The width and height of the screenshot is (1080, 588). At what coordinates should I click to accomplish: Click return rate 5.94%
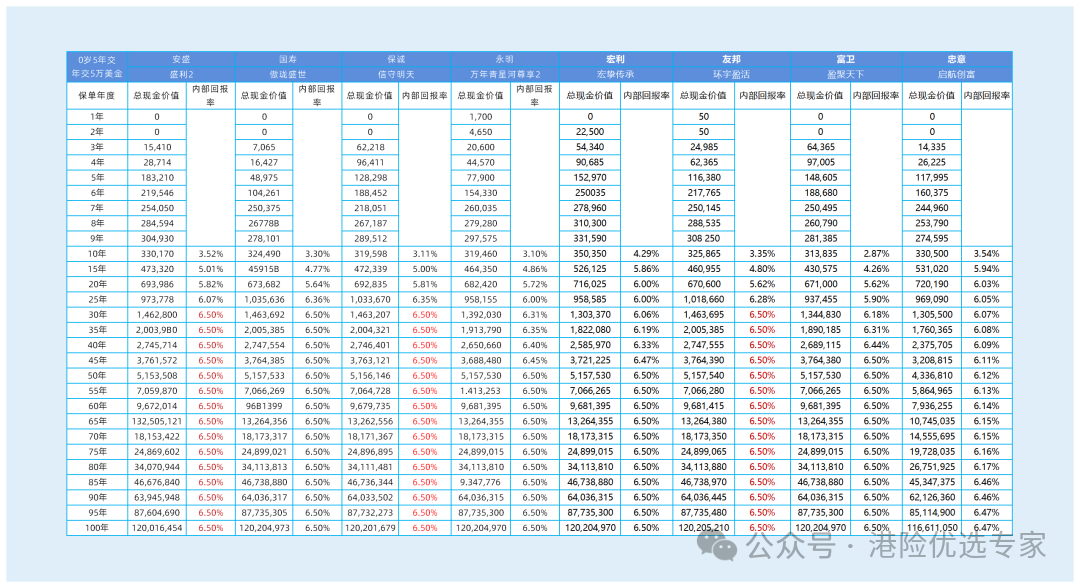coord(986,269)
